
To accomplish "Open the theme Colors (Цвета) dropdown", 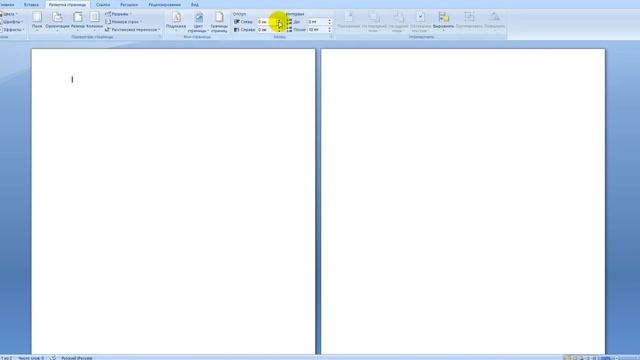I will (9, 14).
